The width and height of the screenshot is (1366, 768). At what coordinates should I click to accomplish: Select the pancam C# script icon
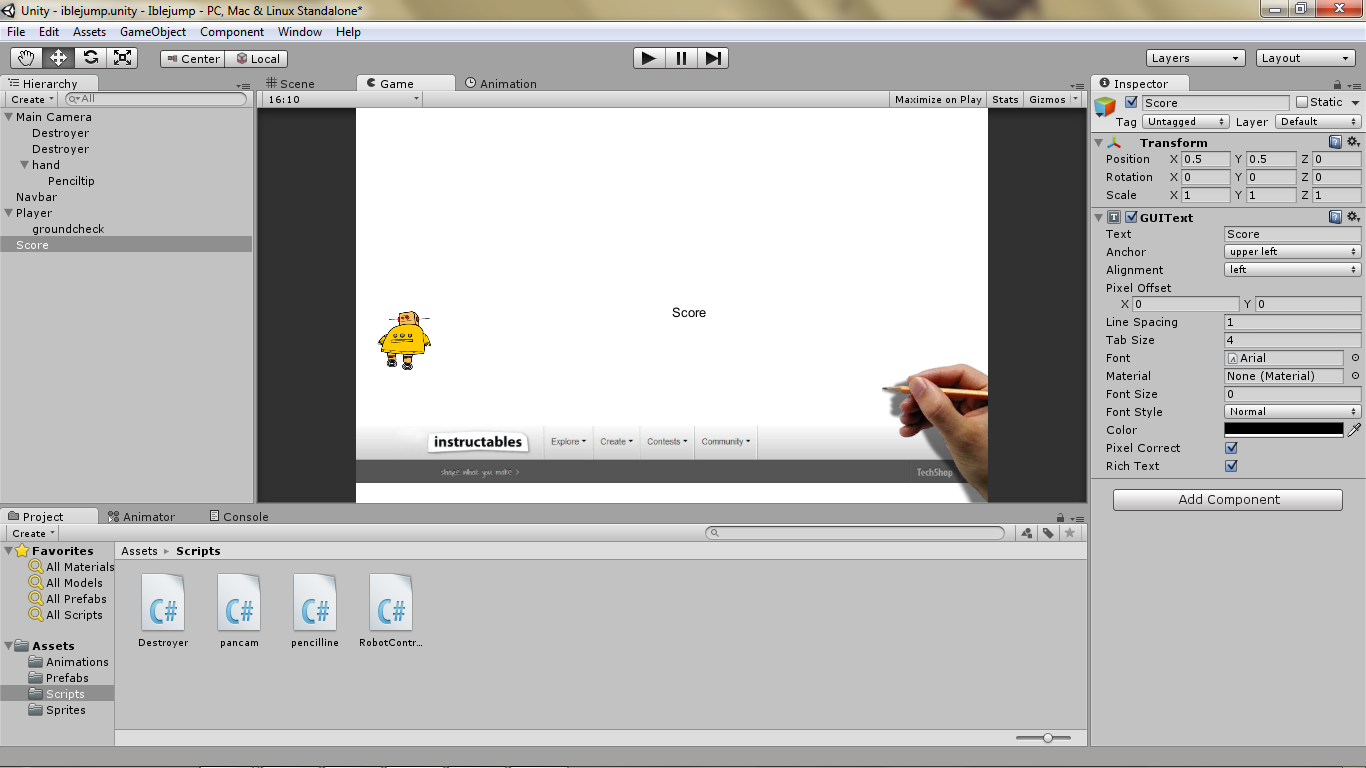point(239,603)
